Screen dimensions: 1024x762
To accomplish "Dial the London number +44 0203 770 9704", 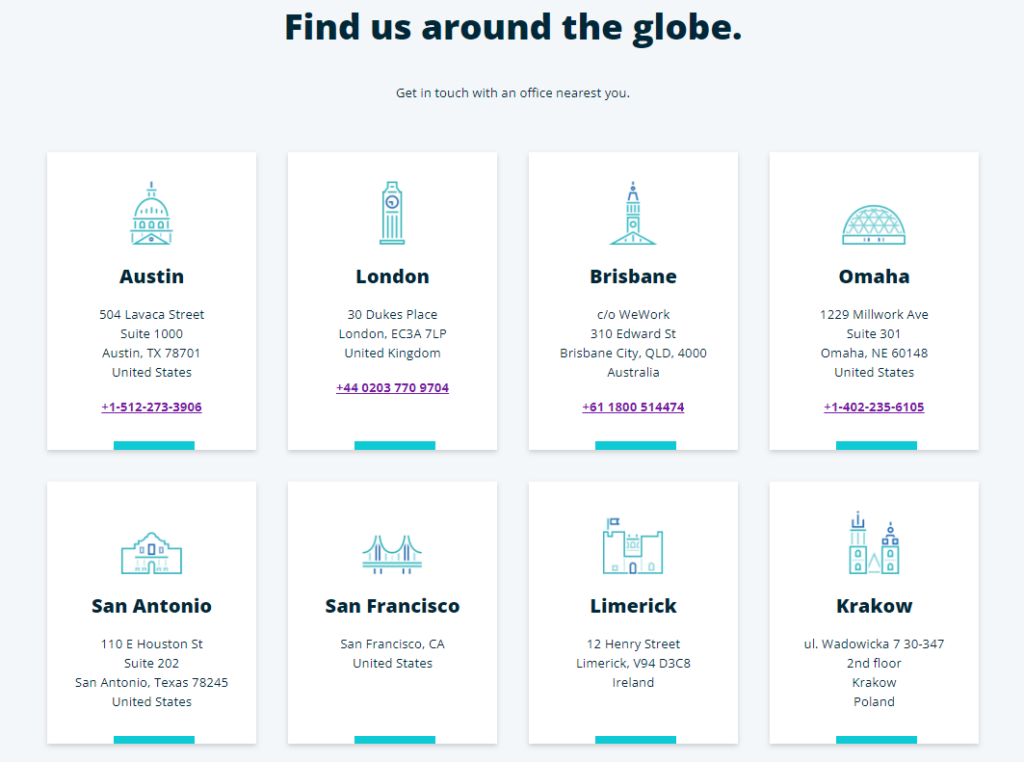I will [x=392, y=388].
